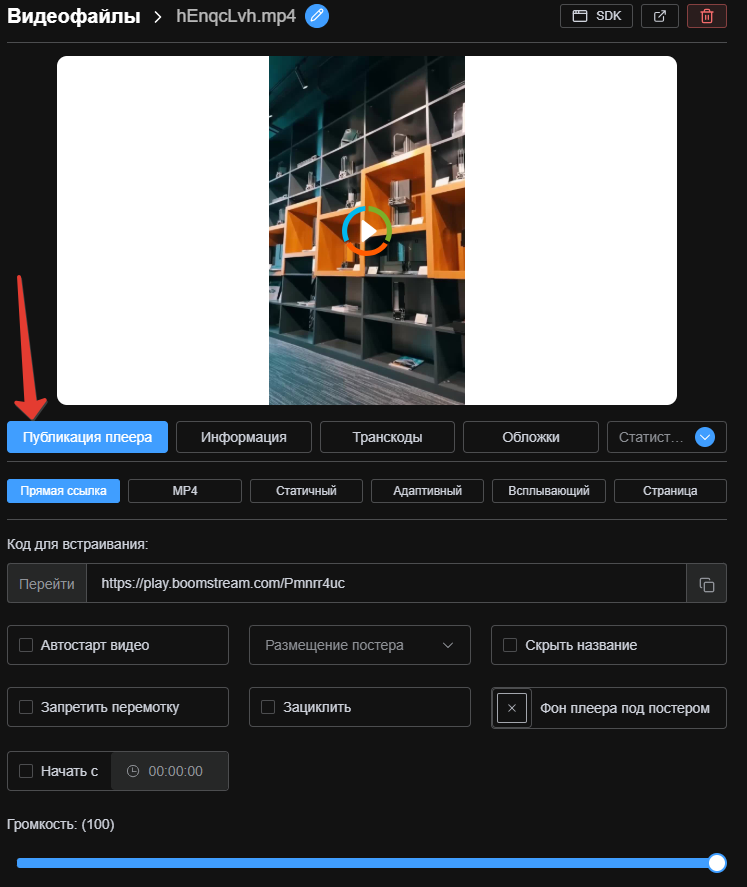Open the Обложки tab
747x887 pixels.
coord(530,437)
